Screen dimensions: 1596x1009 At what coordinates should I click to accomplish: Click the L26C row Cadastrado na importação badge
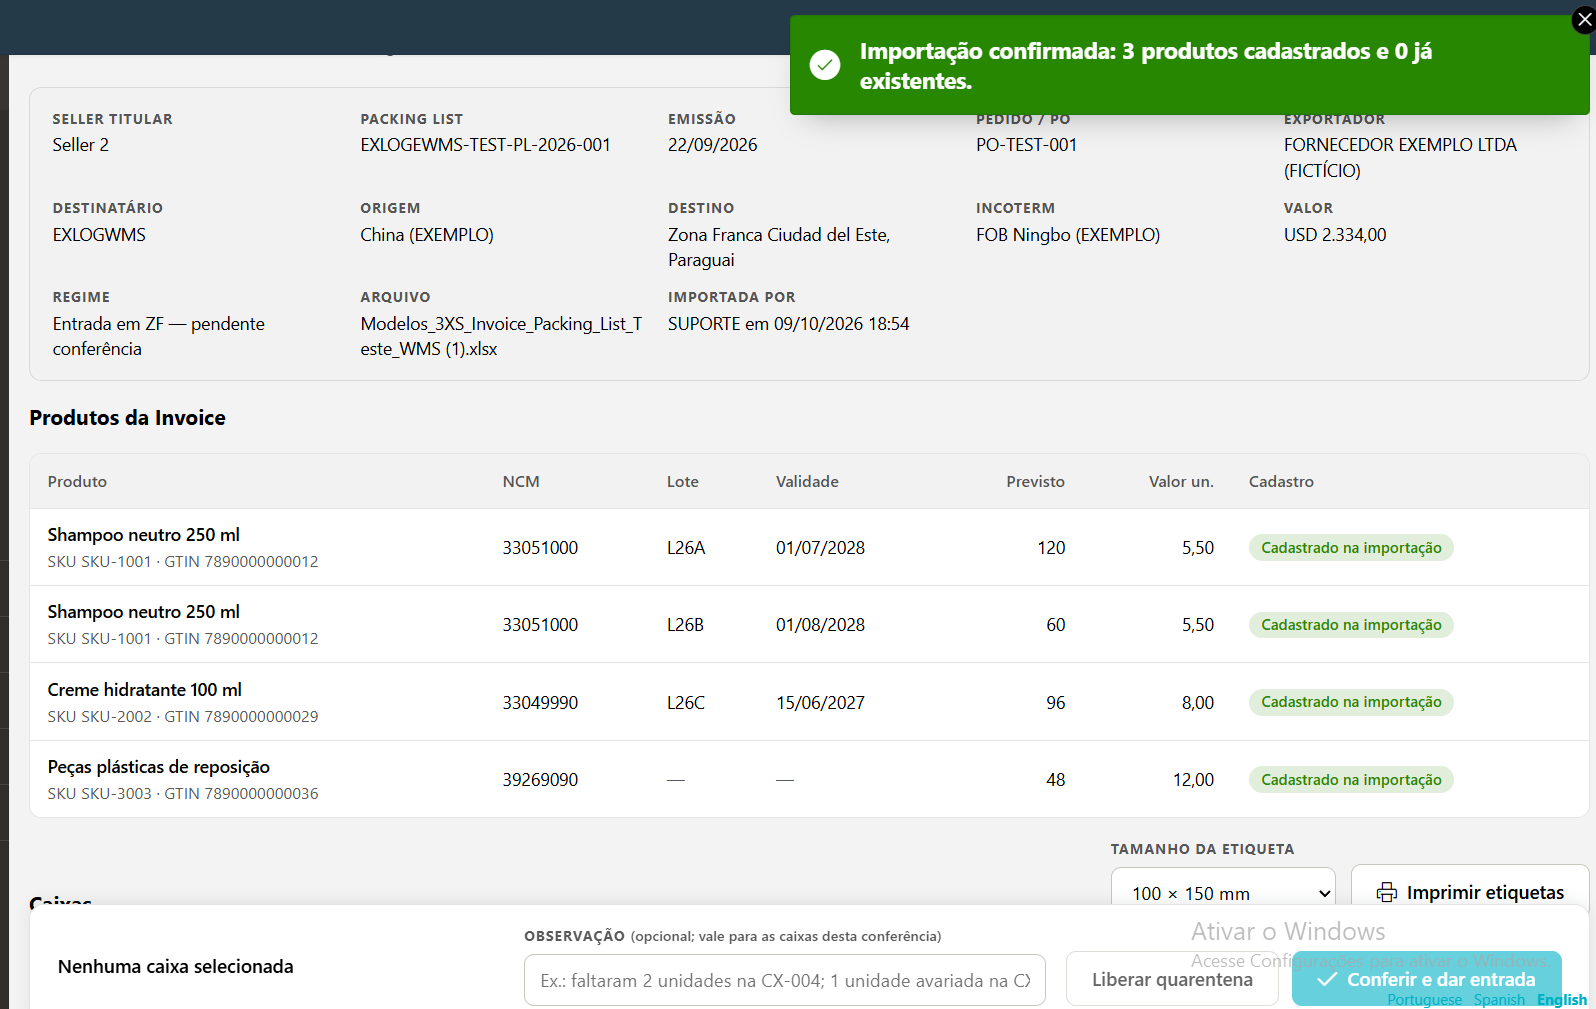point(1351,702)
